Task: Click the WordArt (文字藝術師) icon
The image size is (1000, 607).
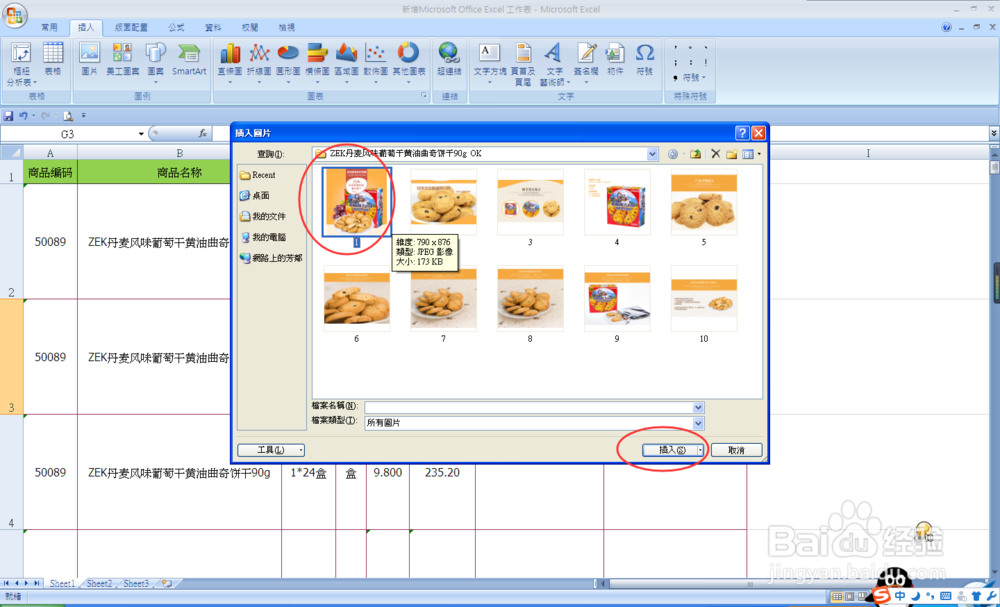Action: click(x=552, y=54)
